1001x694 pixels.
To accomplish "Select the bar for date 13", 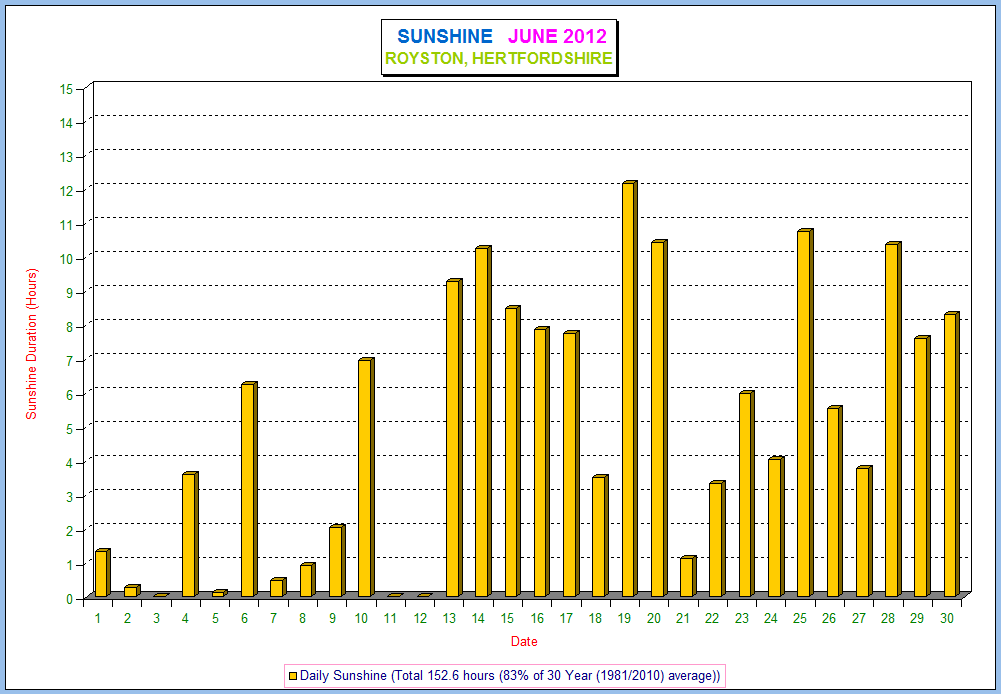I will [x=454, y=438].
